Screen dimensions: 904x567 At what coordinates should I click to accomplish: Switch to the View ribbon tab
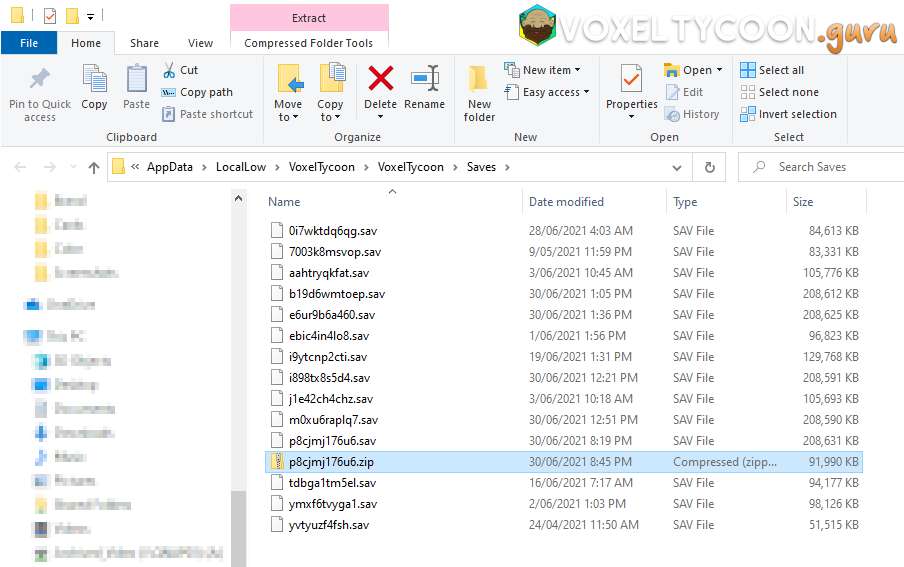pyautogui.click(x=200, y=43)
